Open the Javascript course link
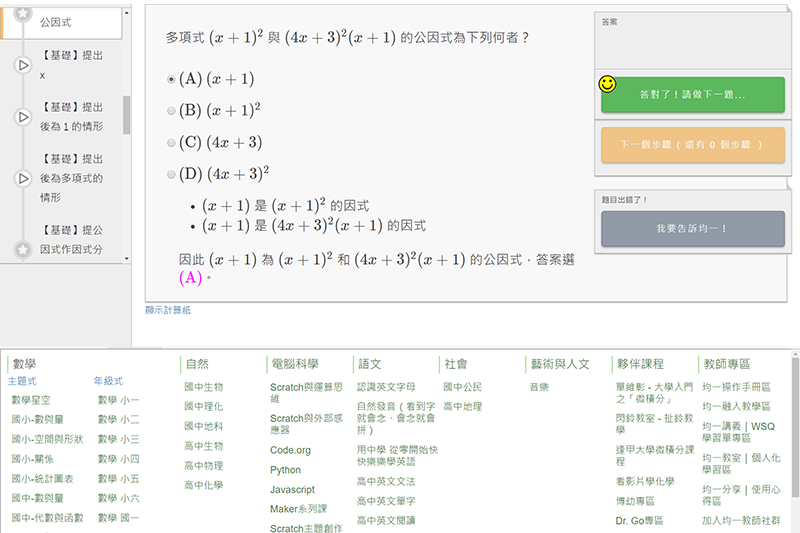Screen dimensions: 800x533 point(292,490)
